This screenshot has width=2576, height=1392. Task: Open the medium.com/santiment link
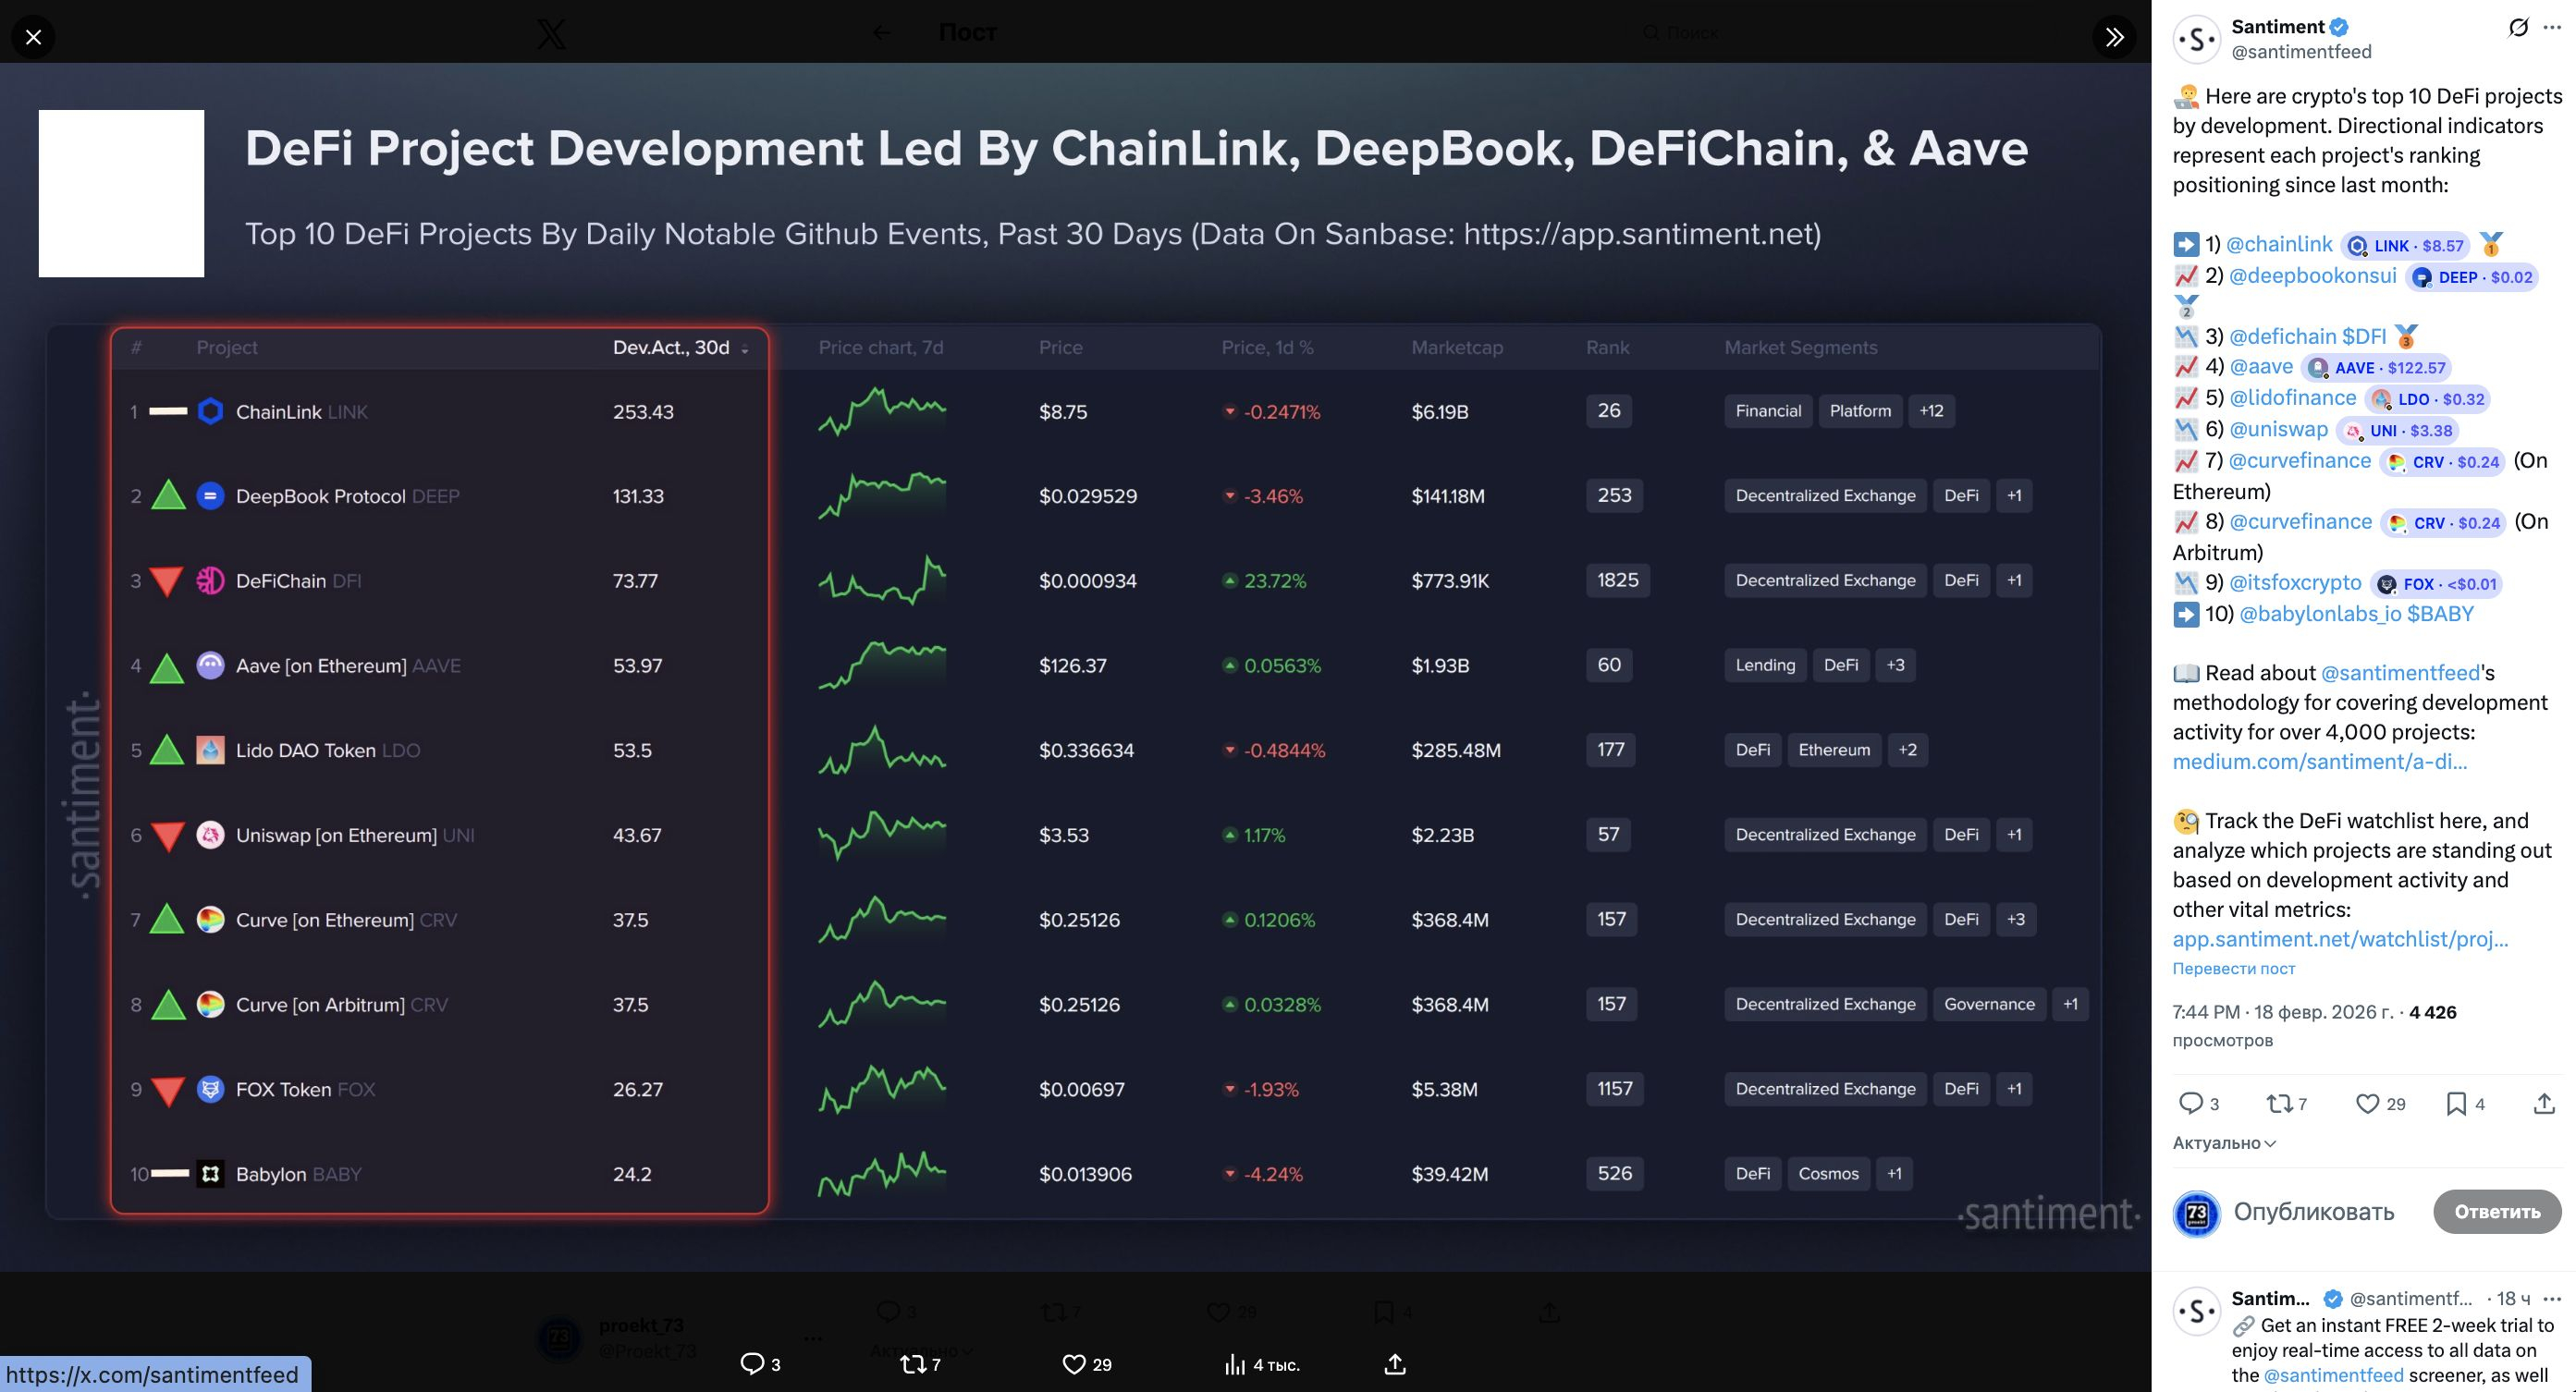click(x=2319, y=762)
